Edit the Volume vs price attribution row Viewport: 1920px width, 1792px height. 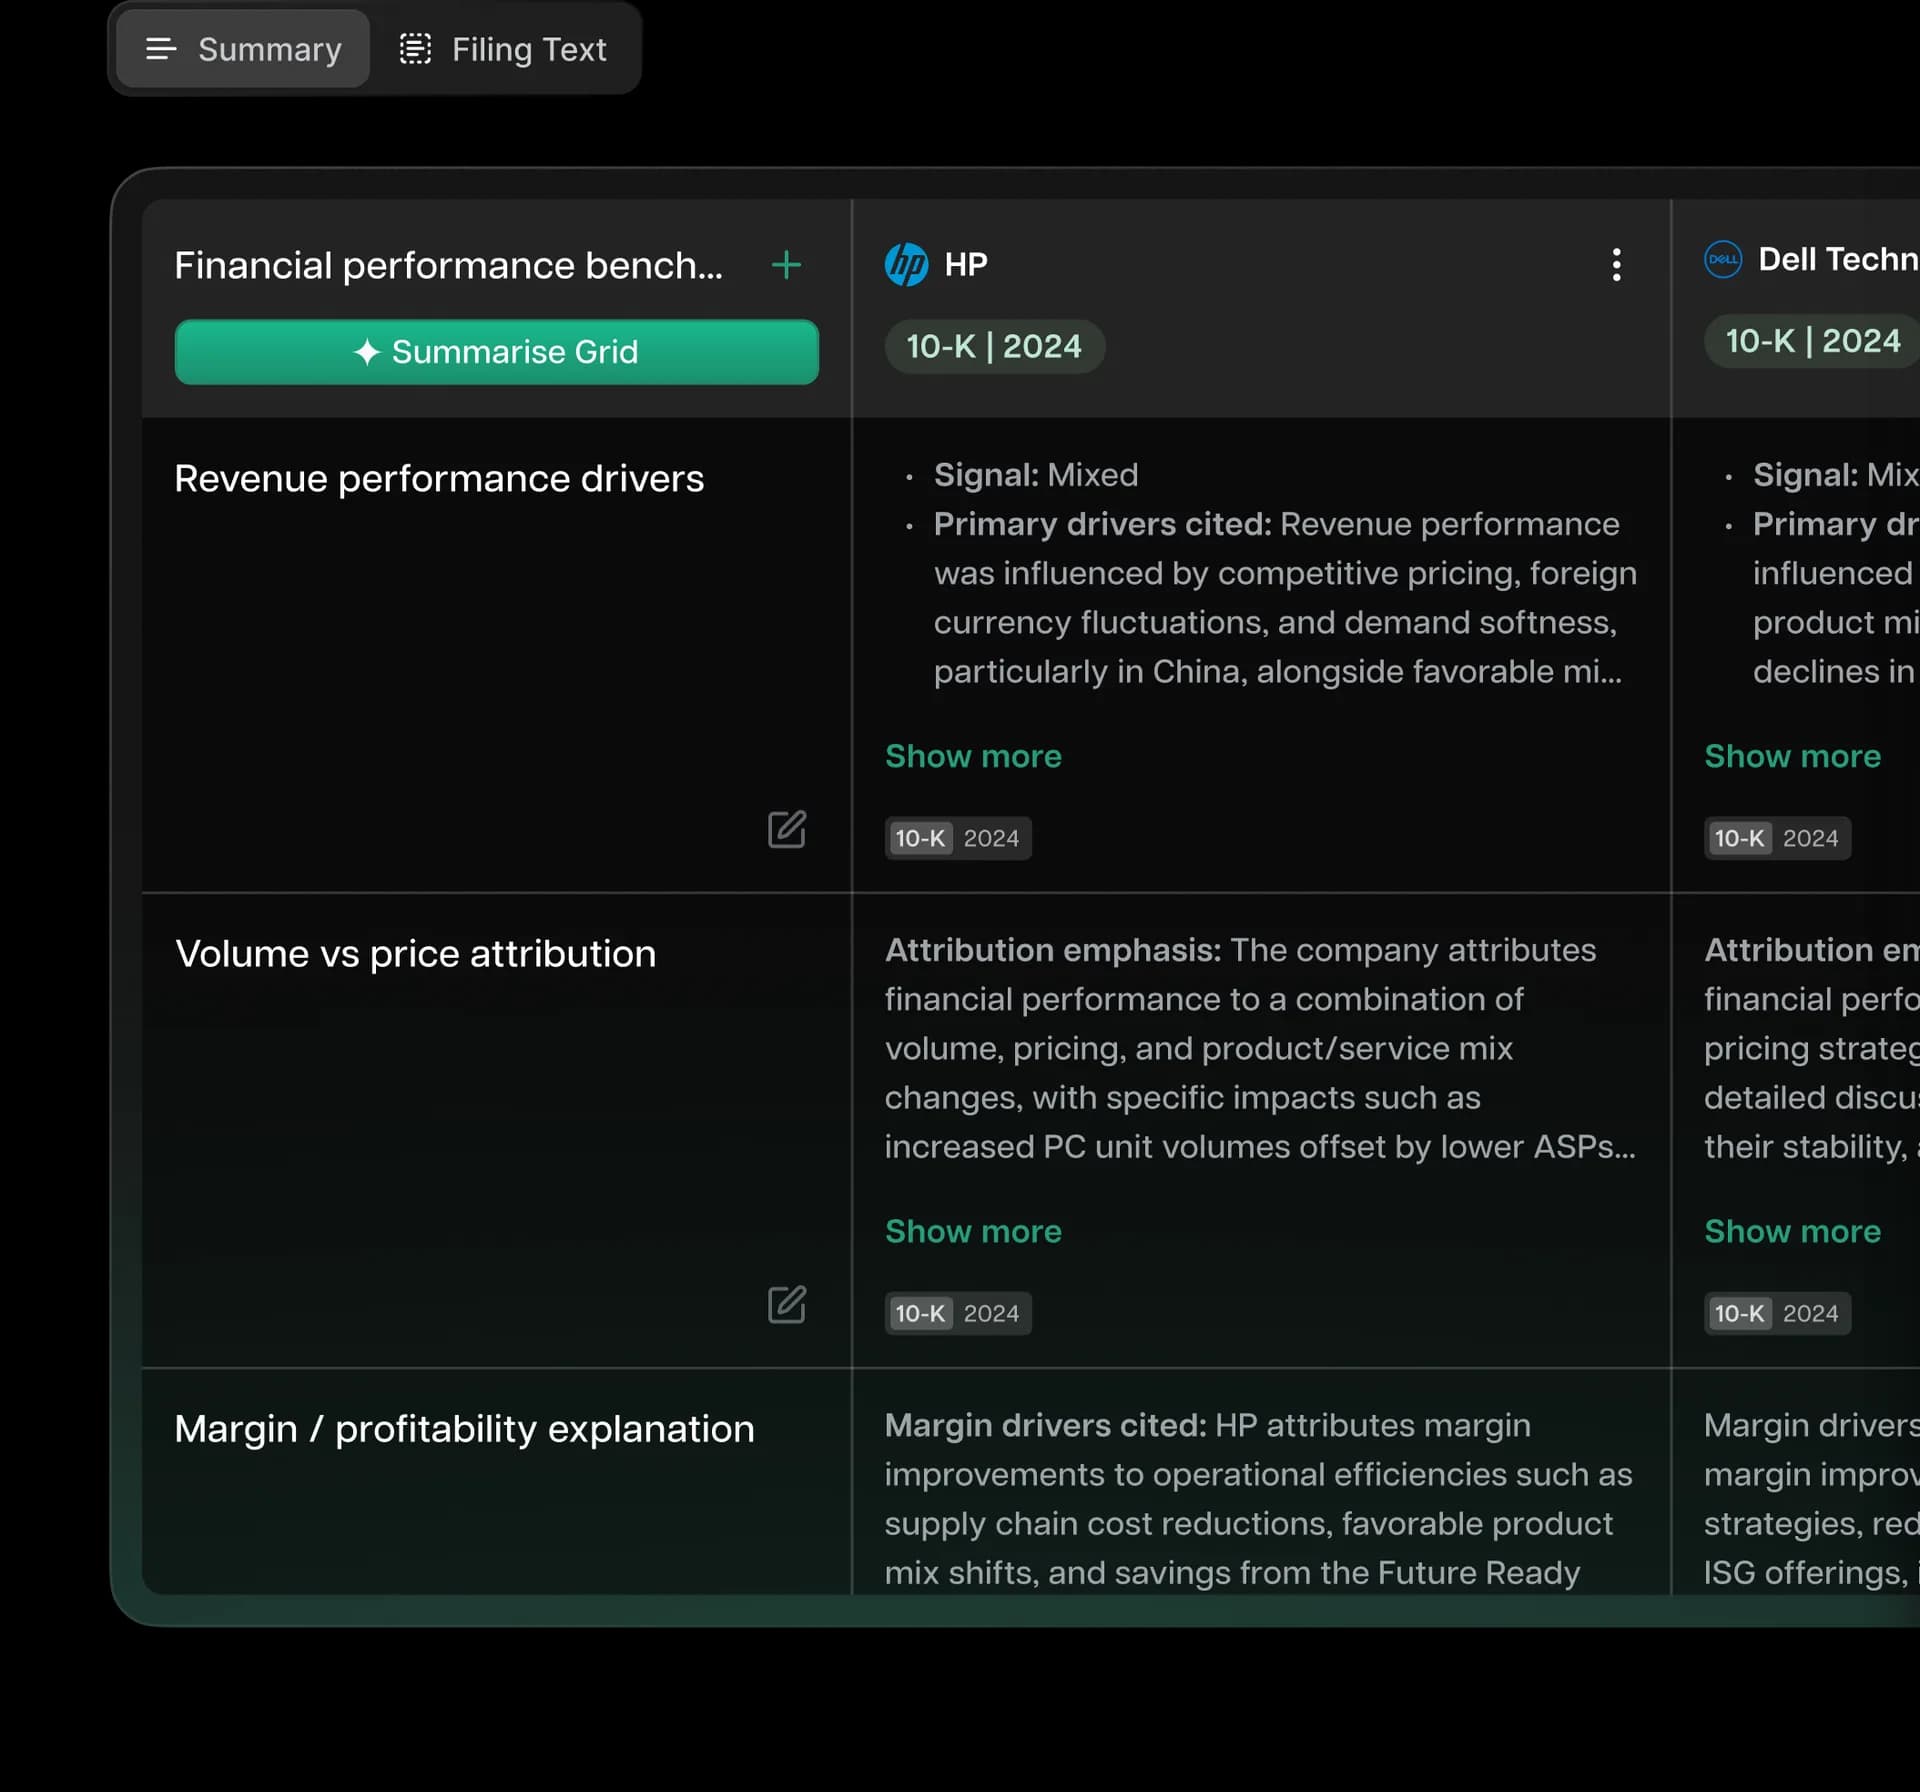click(x=786, y=1304)
